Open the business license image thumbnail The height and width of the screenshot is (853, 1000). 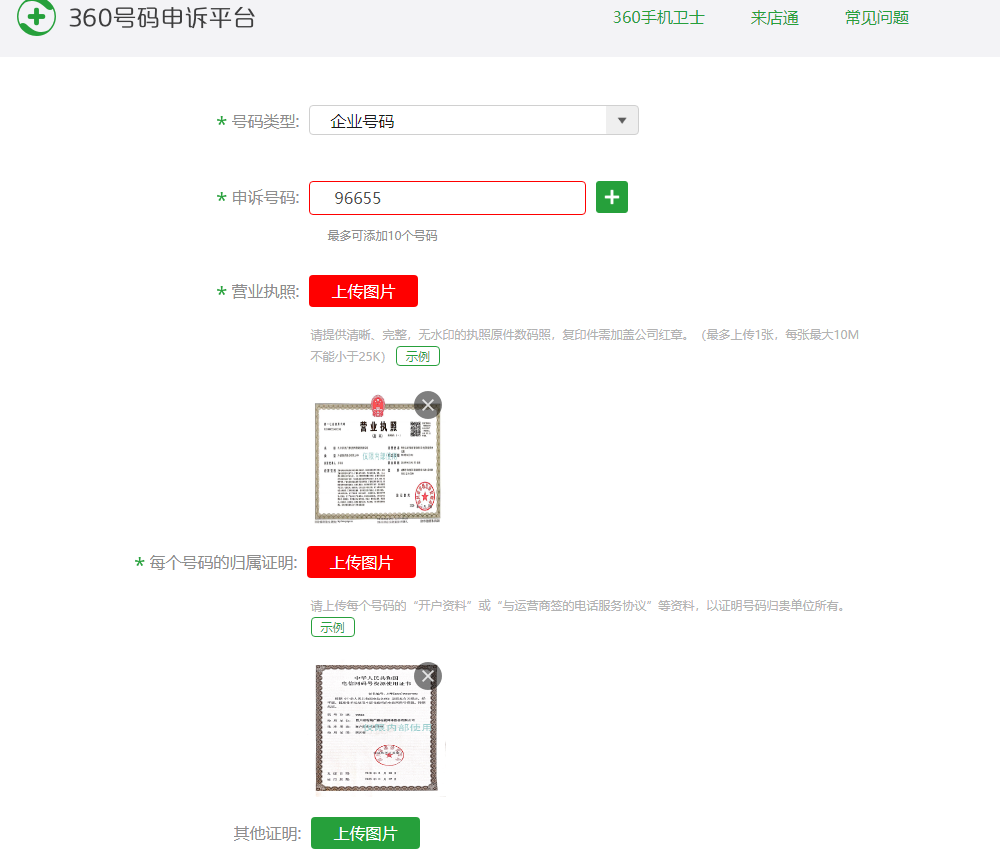click(377, 463)
